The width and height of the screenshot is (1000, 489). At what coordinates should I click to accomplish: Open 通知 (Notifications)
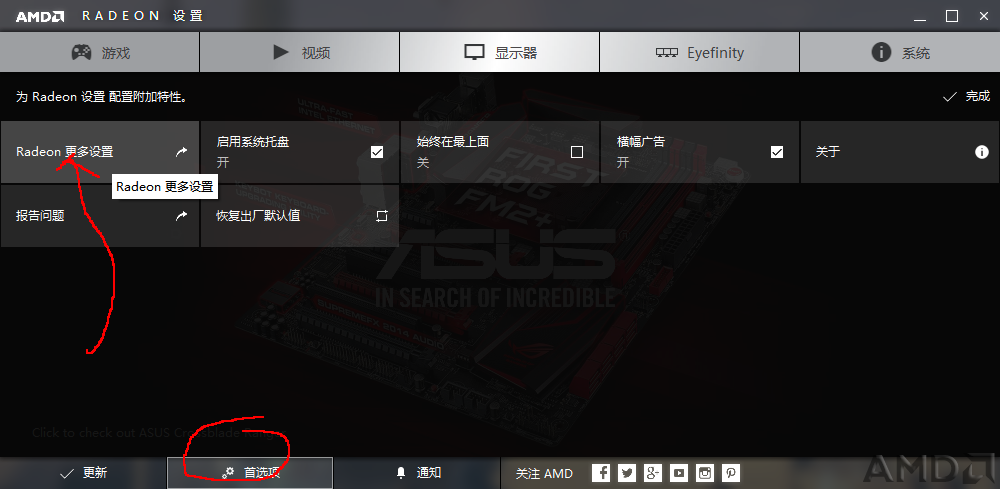(417, 473)
